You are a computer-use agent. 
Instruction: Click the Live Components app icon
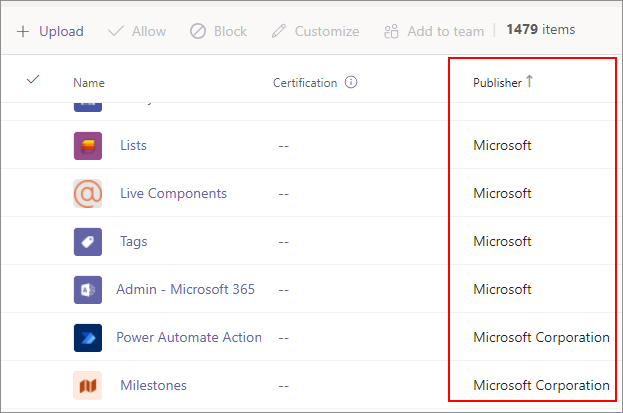pyautogui.click(x=88, y=194)
